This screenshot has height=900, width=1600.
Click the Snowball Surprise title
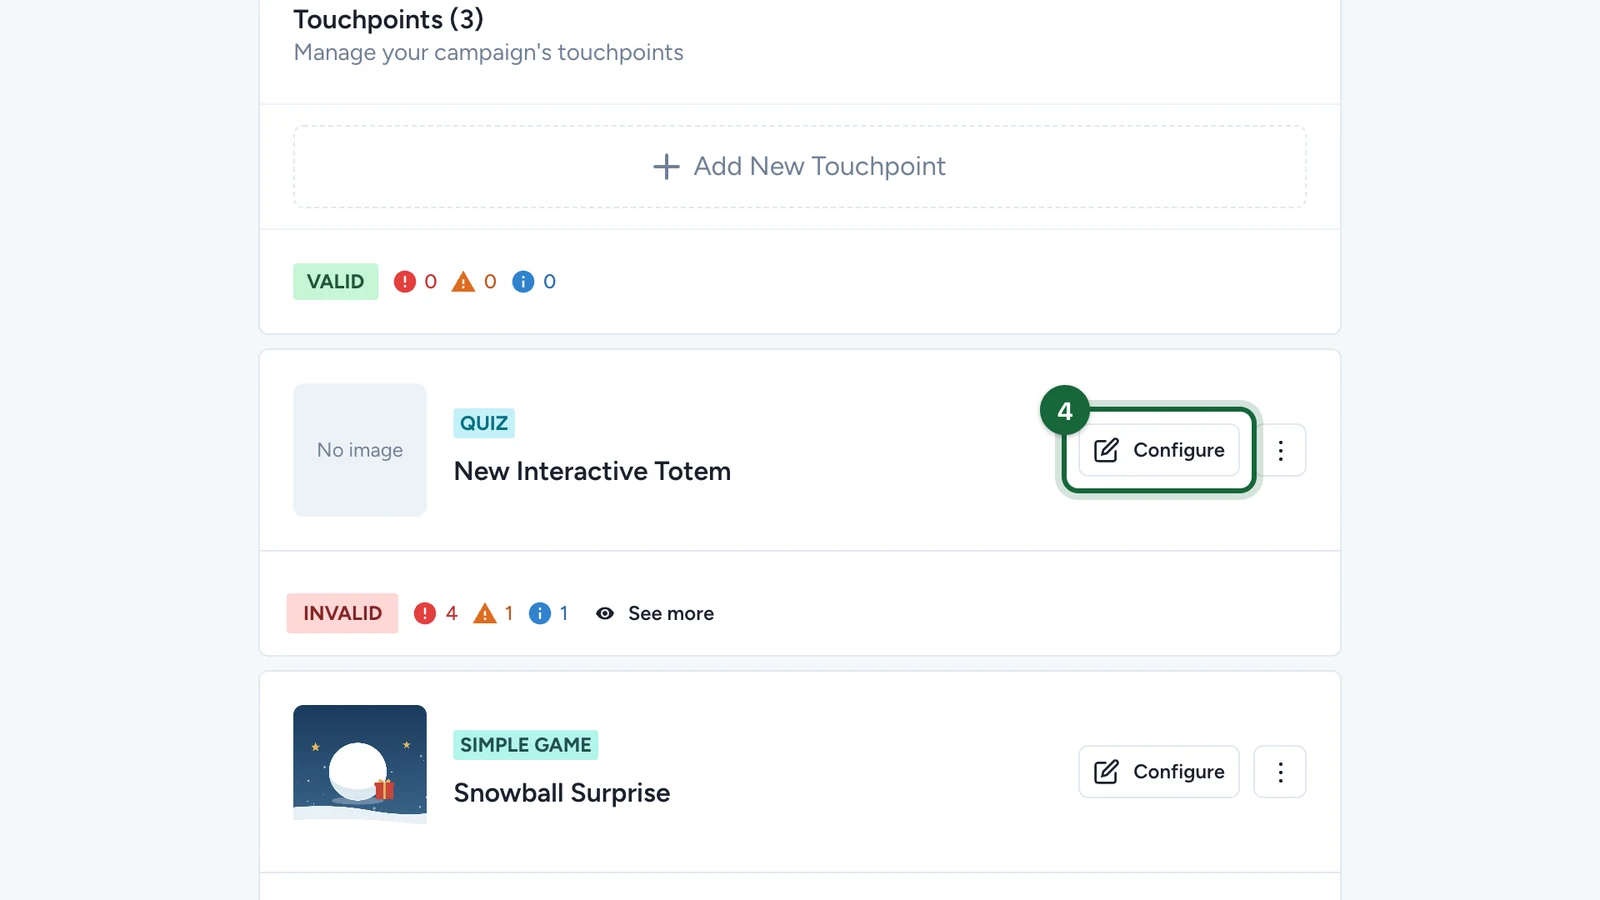pyautogui.click(x=562, y=793)
